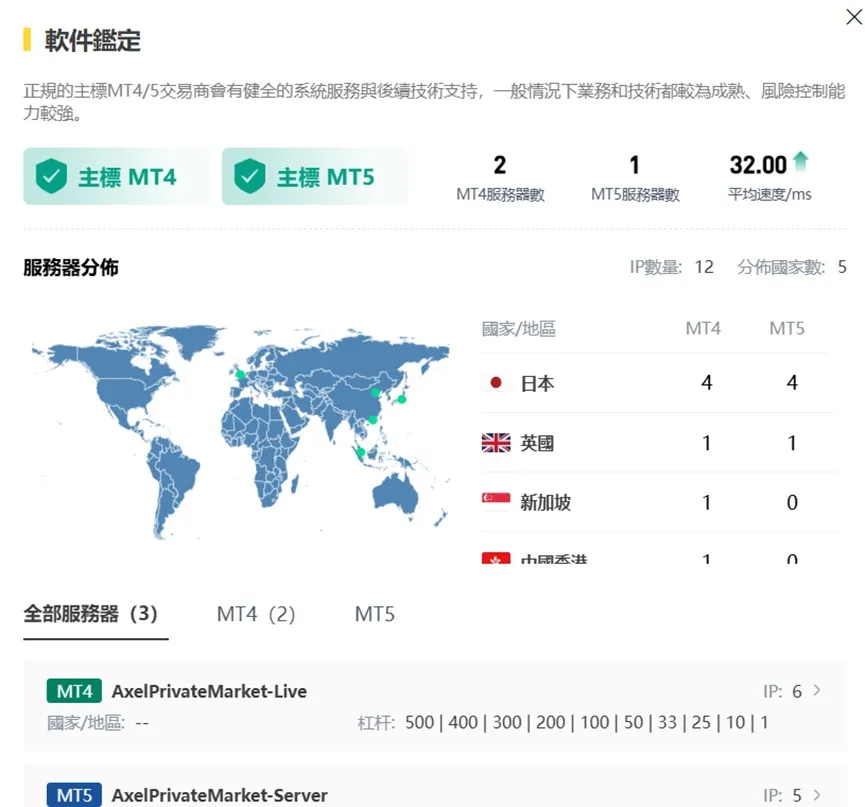
Task: Click the Singapore server dot on map
Action: (361, 452)
